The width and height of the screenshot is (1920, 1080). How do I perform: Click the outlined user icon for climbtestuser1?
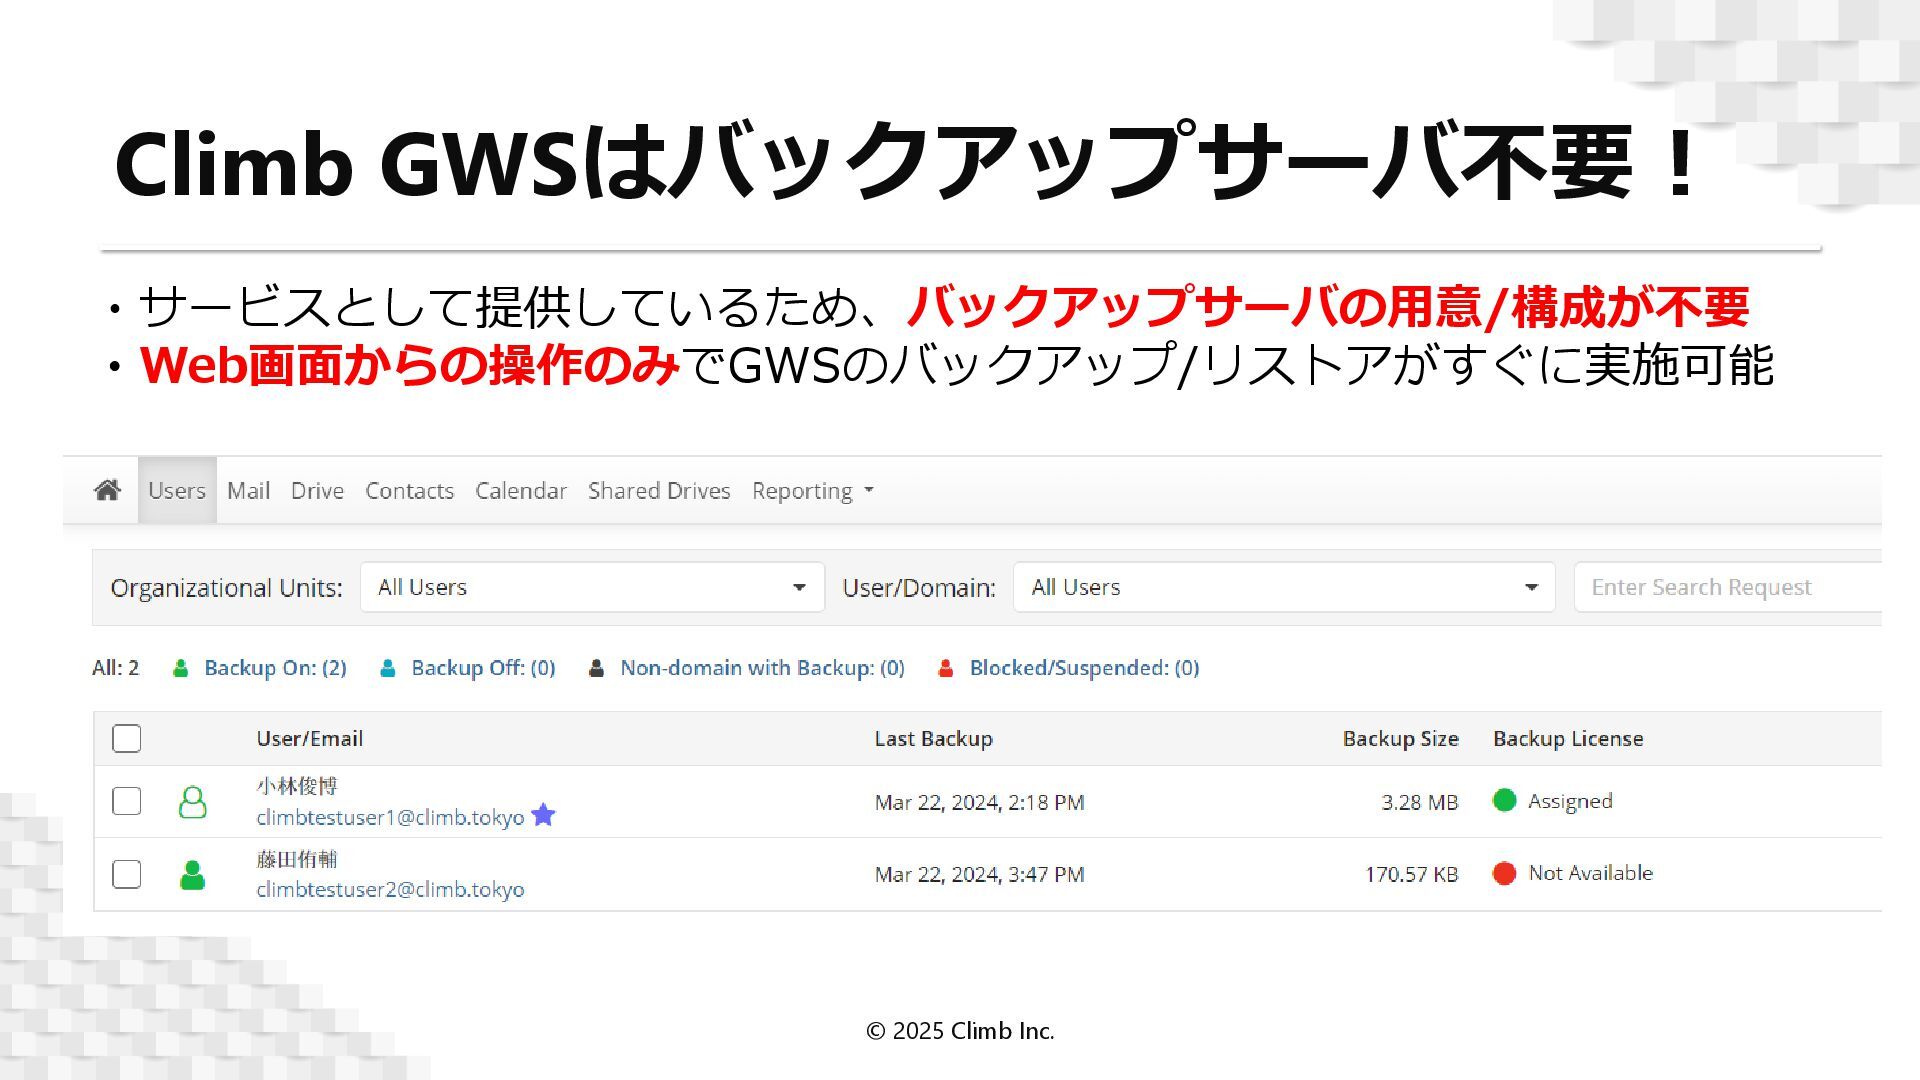tap(192, 802)
